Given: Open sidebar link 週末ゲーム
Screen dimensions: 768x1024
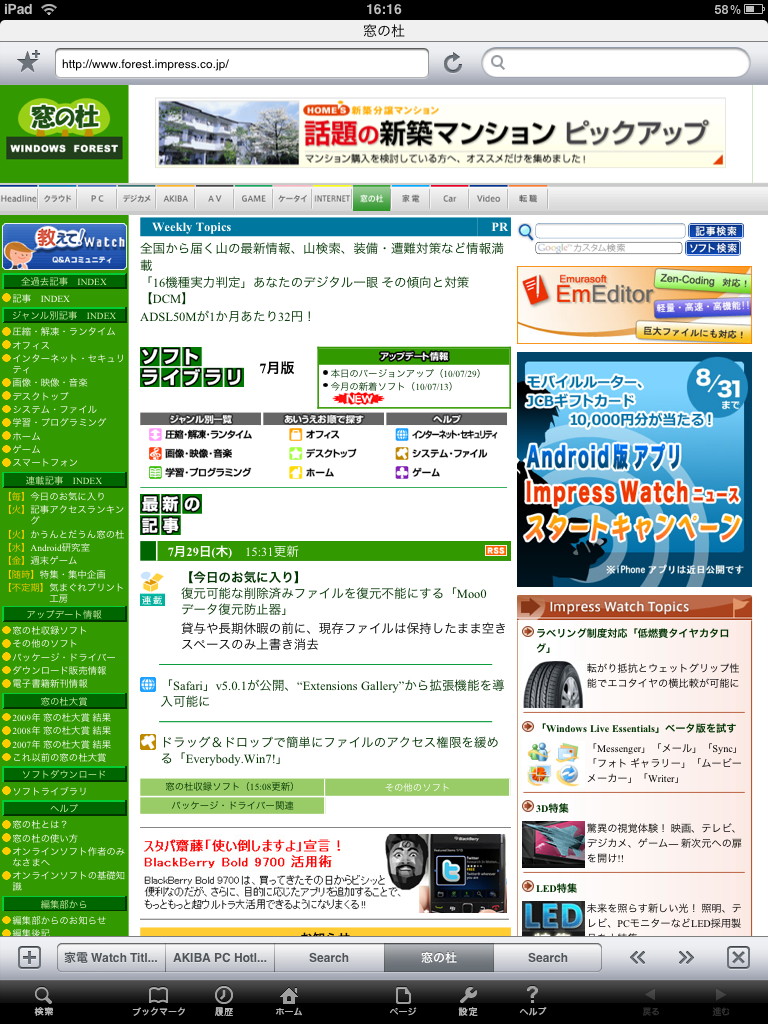Looking at the screenshot, I should click(54, 560).
